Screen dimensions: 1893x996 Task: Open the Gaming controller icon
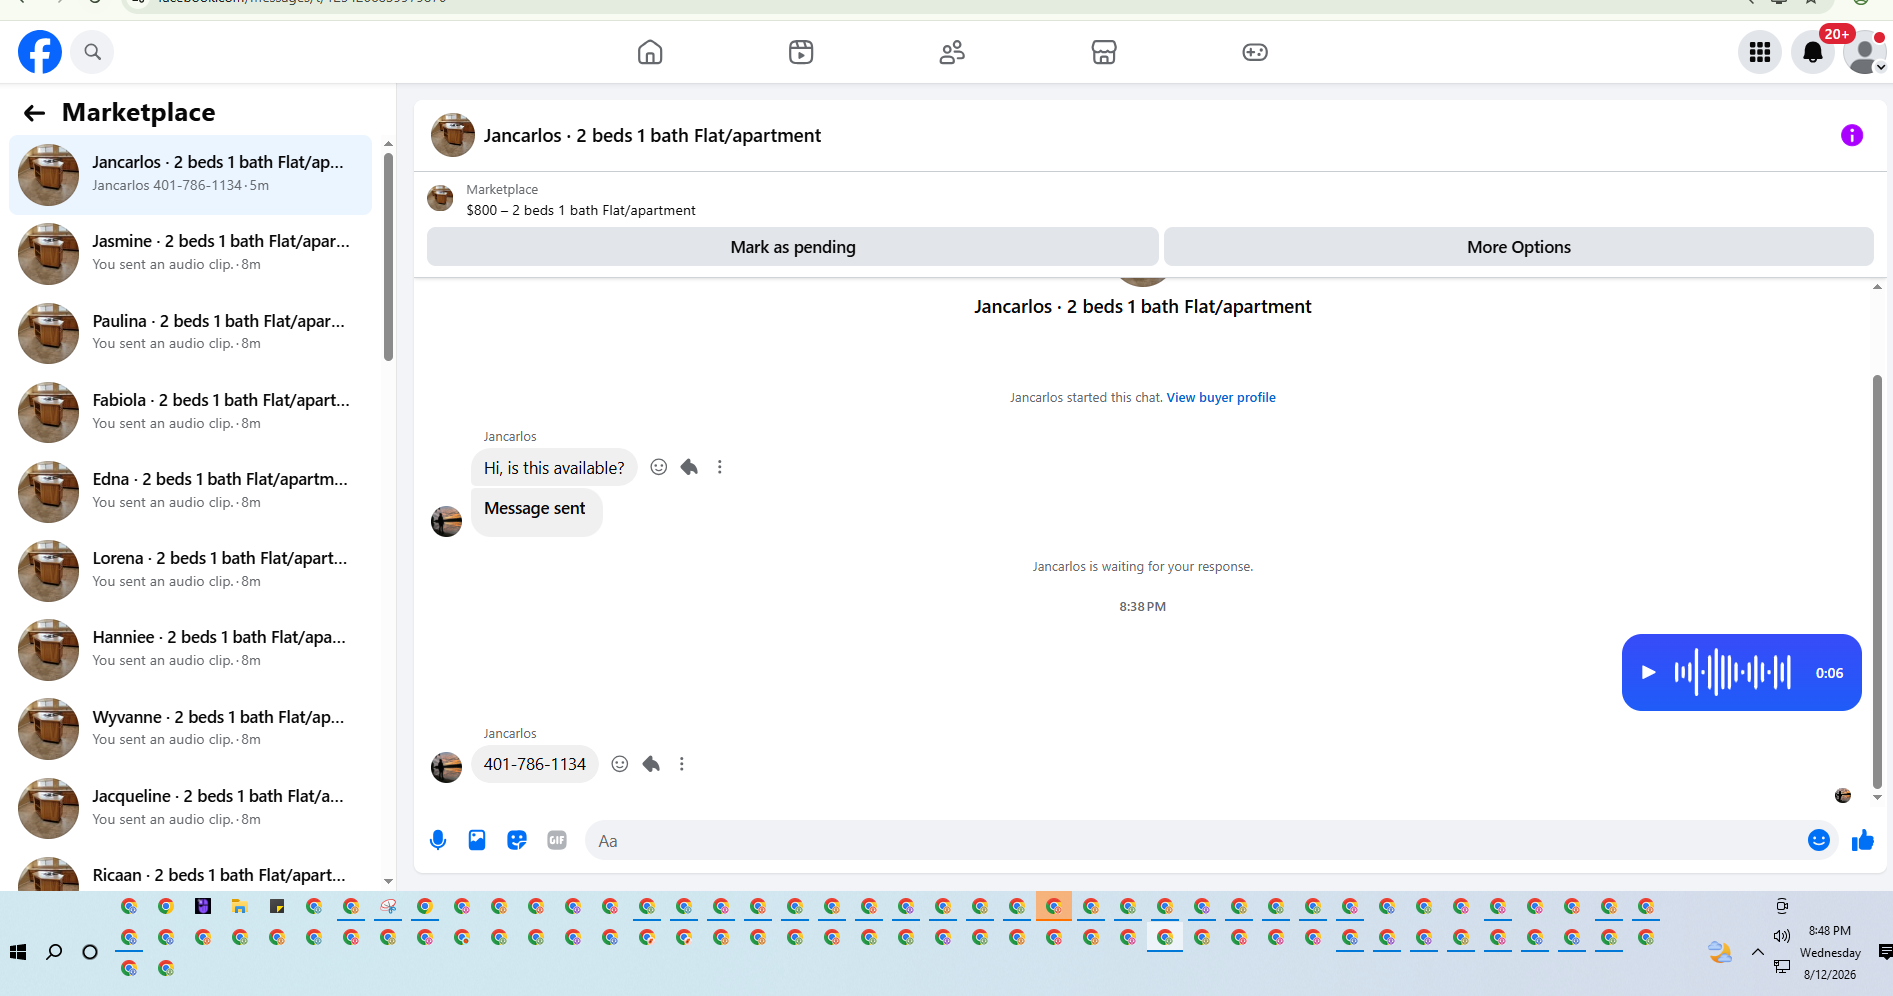pos(1255,52)
